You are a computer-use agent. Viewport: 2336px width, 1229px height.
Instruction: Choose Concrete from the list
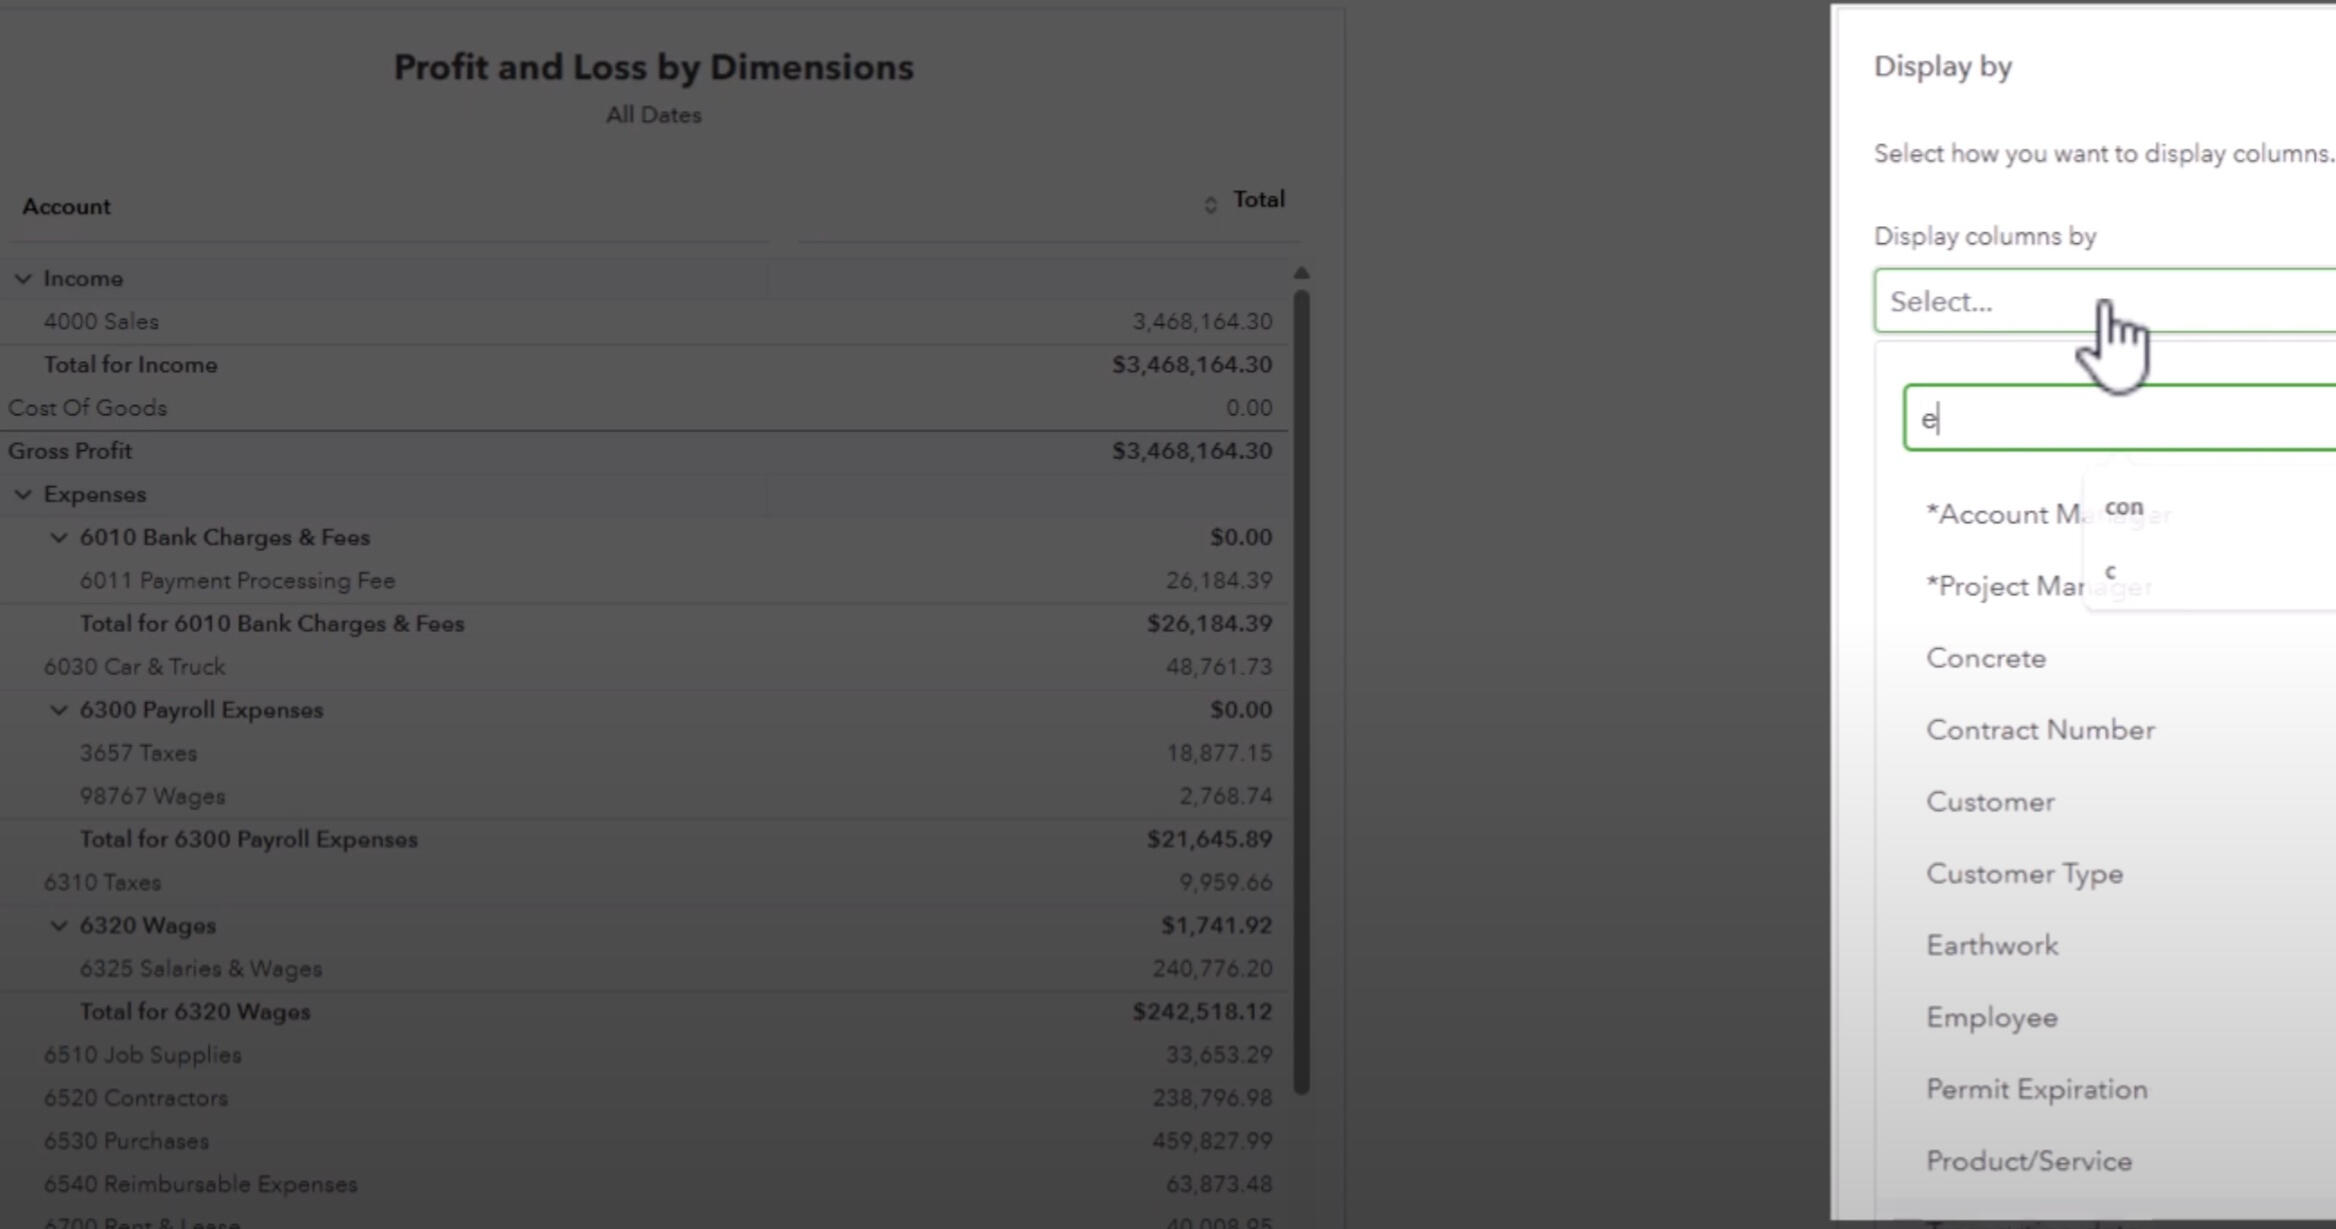pyautogui.click(x=1986, y=658)
